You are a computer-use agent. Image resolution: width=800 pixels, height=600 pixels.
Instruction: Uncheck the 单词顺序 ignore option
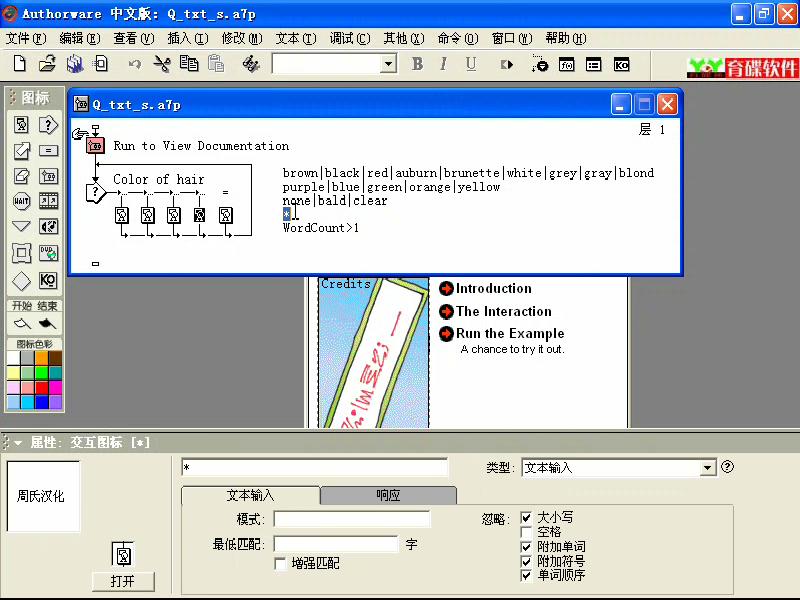[x=526, y=576]
